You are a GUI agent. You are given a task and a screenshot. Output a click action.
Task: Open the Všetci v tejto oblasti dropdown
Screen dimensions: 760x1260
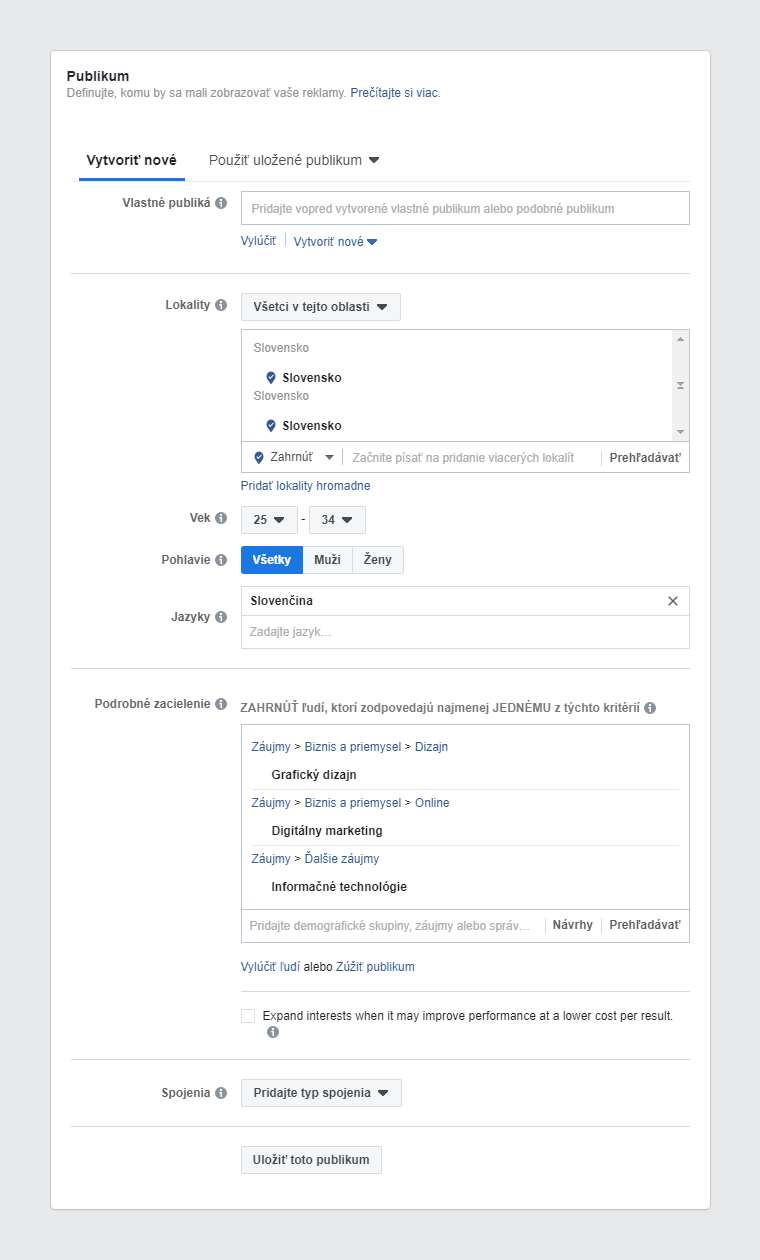point(320,307)
